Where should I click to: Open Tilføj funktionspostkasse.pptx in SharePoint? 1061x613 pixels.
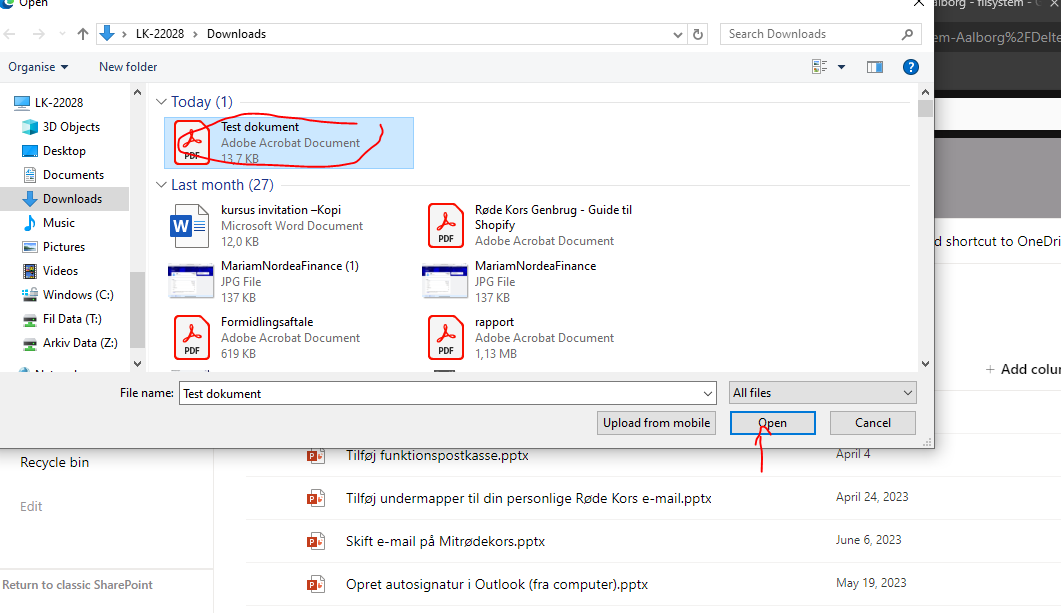coord(437,455)
